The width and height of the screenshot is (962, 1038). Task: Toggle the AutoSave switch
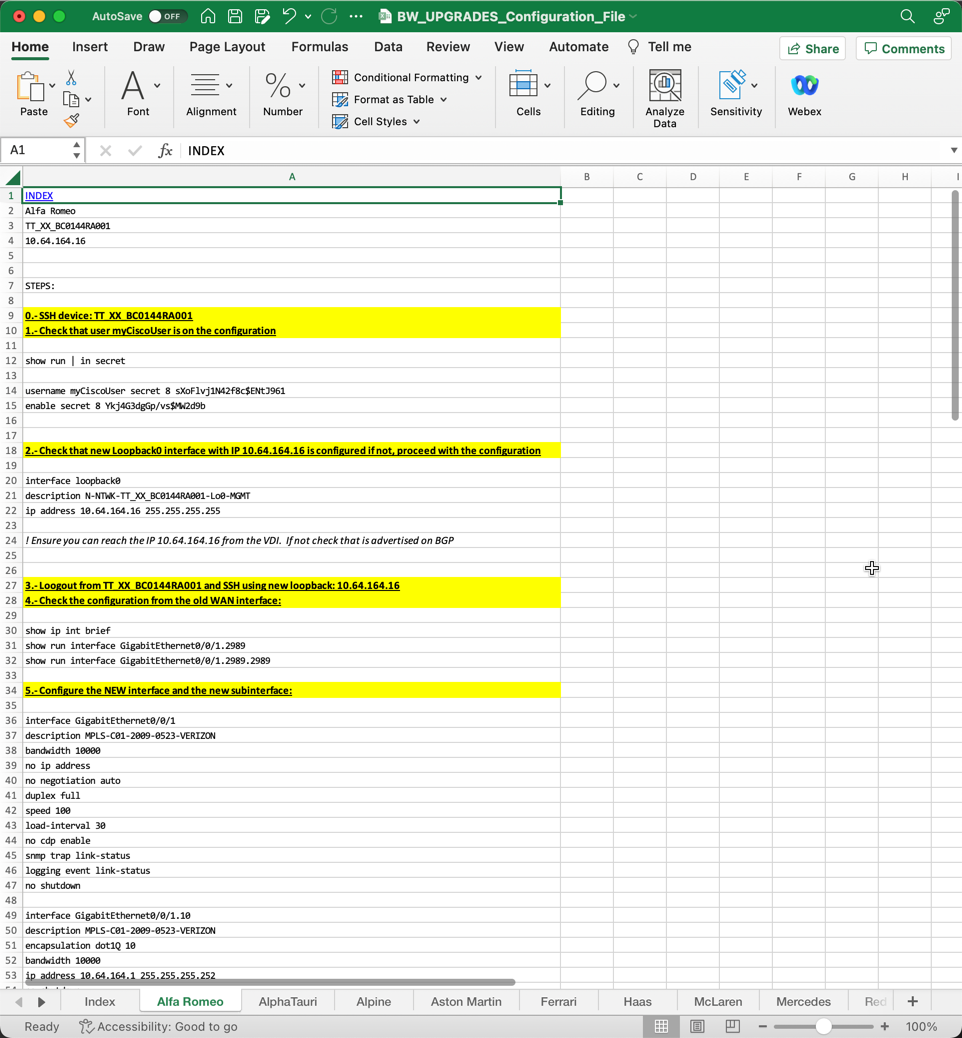[168, 17]
